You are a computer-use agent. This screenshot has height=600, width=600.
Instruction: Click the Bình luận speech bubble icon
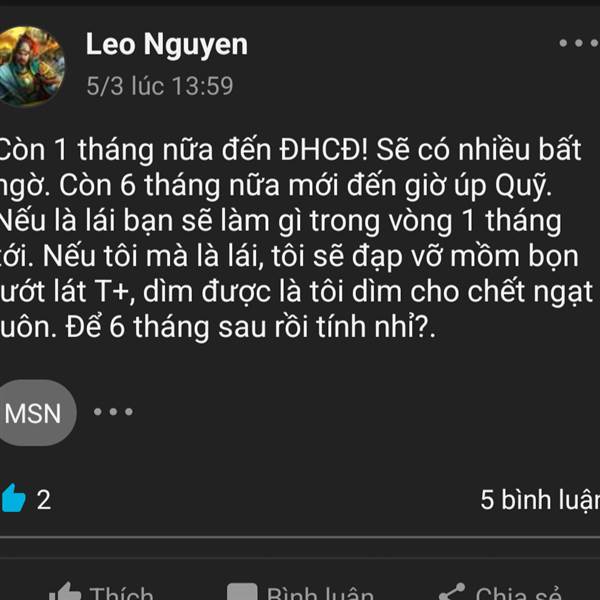[242, 592]
